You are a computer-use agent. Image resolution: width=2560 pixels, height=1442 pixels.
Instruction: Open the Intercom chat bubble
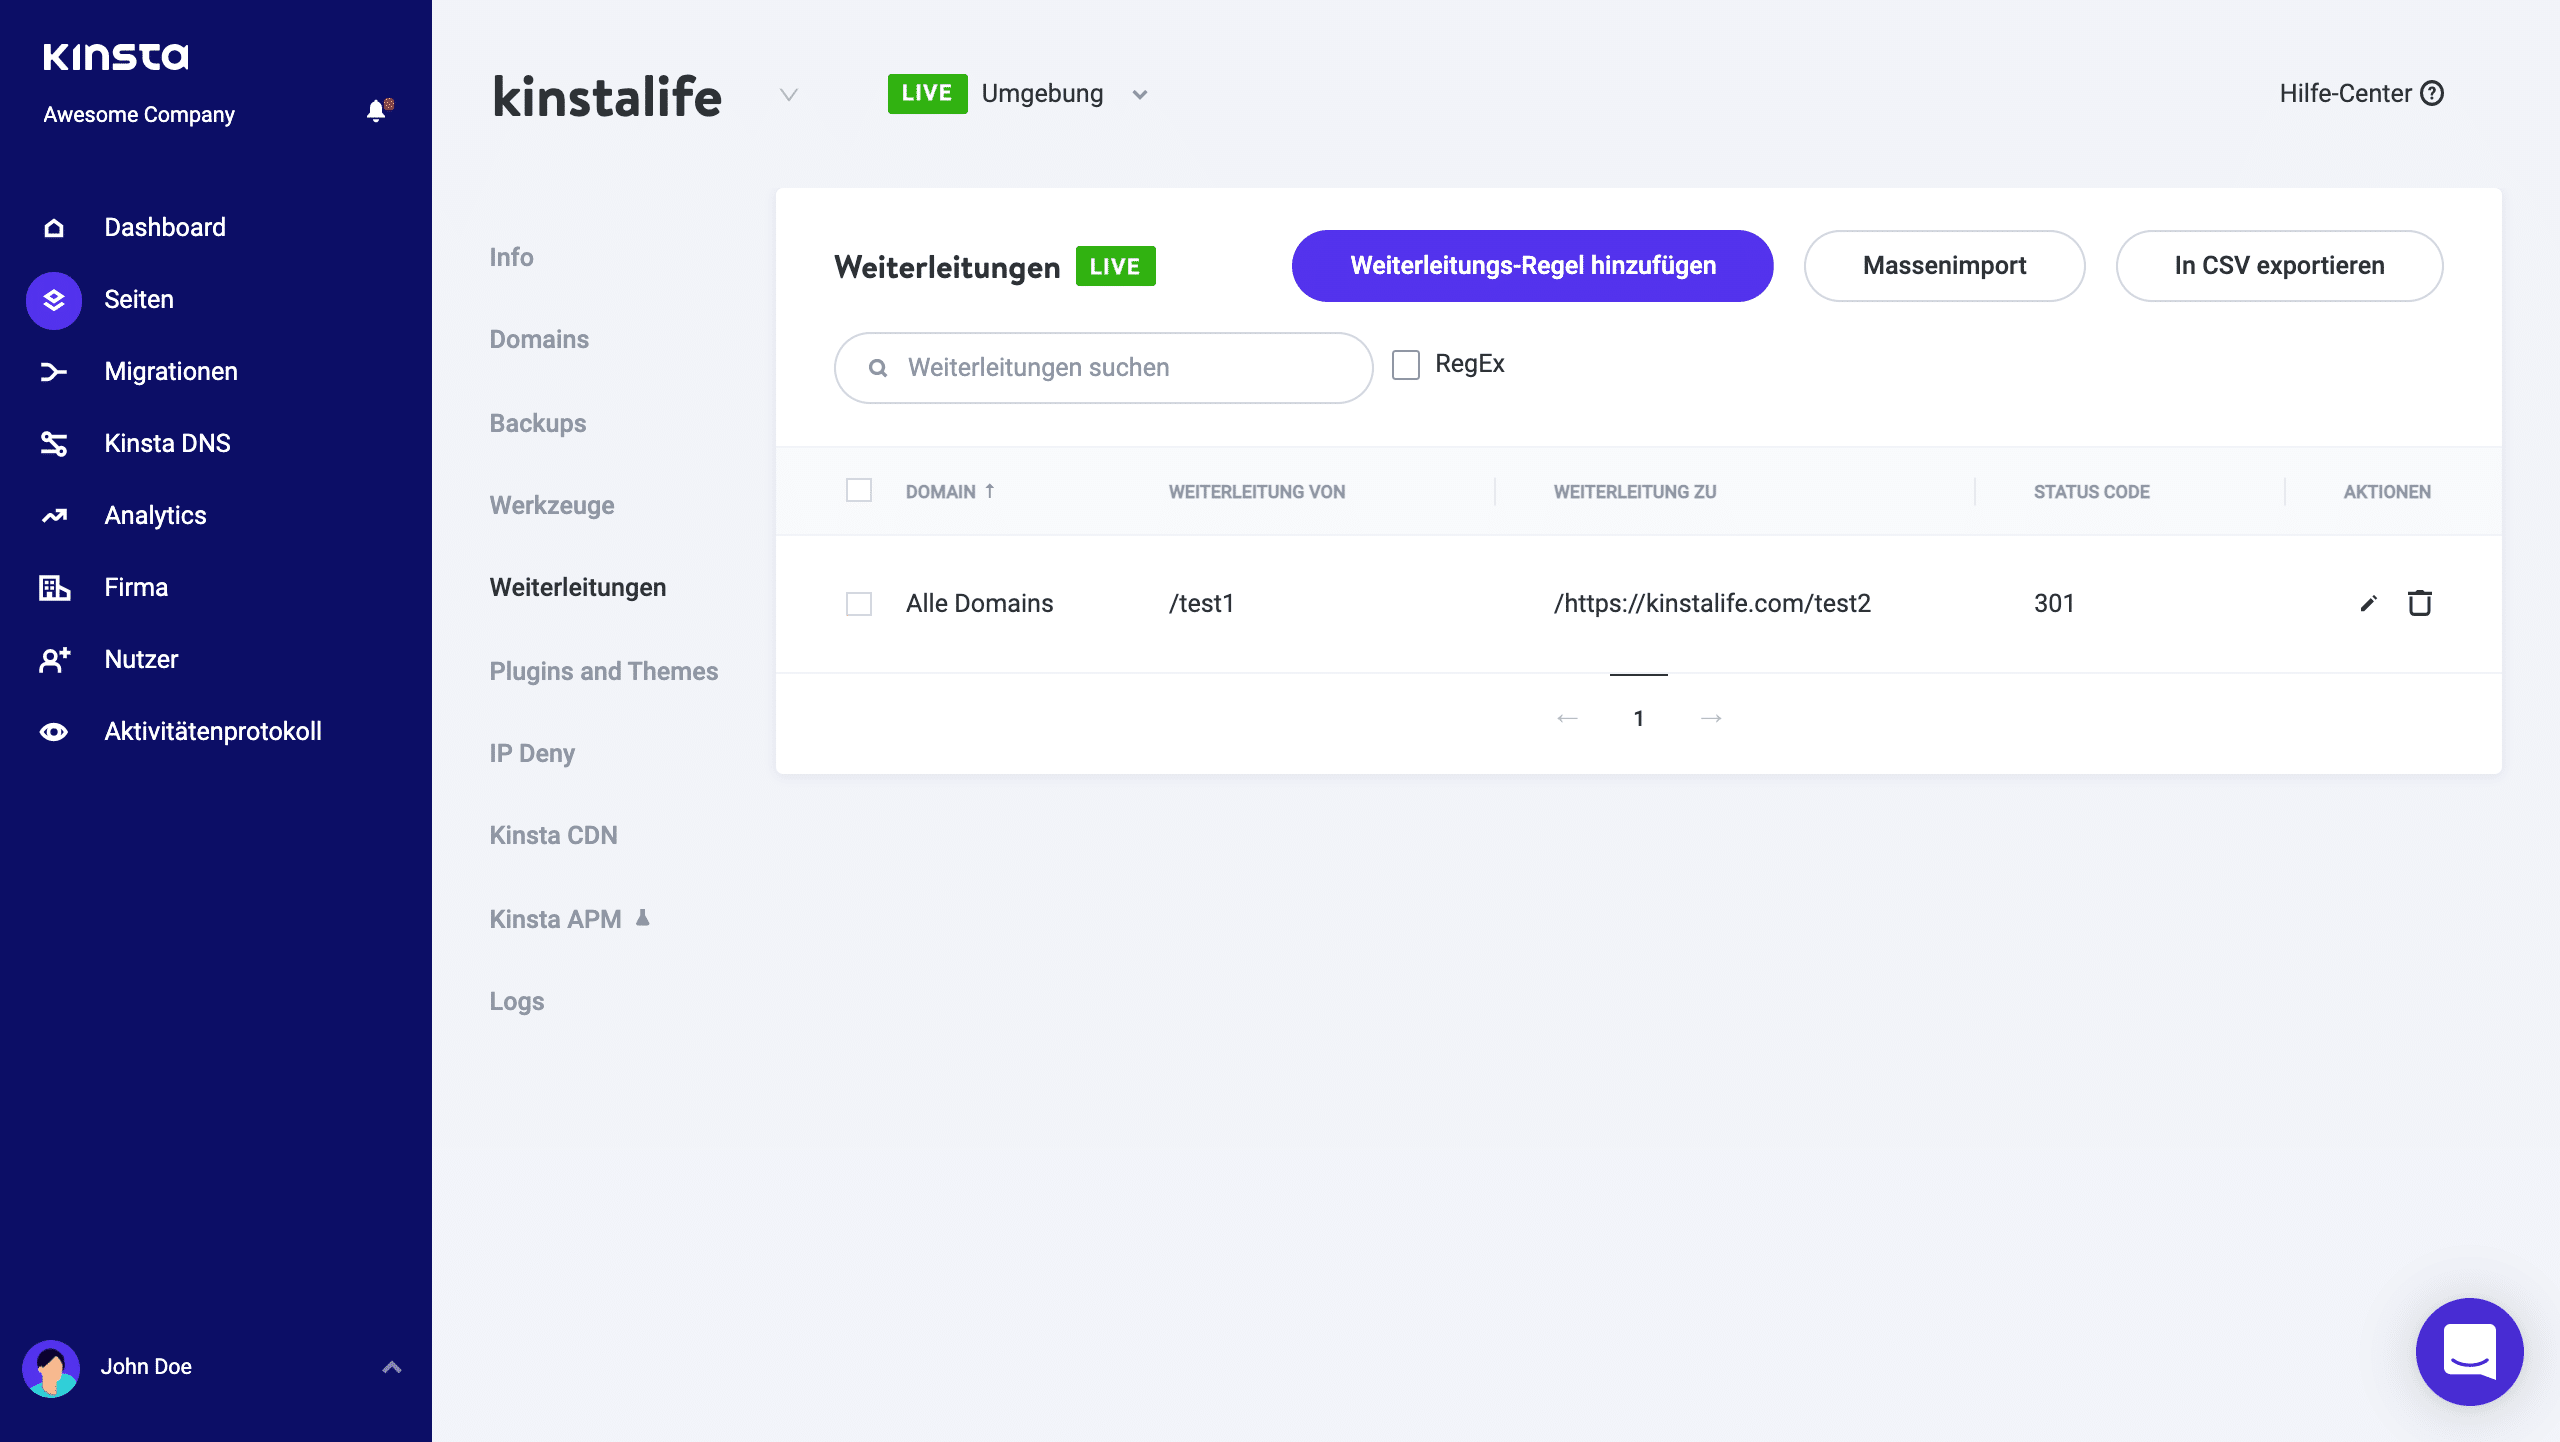tap(2468, 1351)
